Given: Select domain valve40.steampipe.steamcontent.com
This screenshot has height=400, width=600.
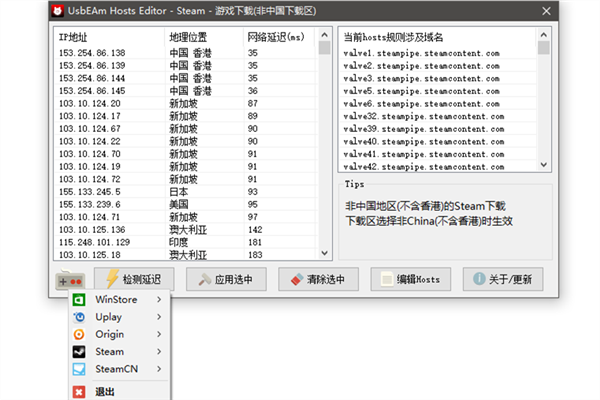Looking at the screenshot, I should tap(438, 142).
